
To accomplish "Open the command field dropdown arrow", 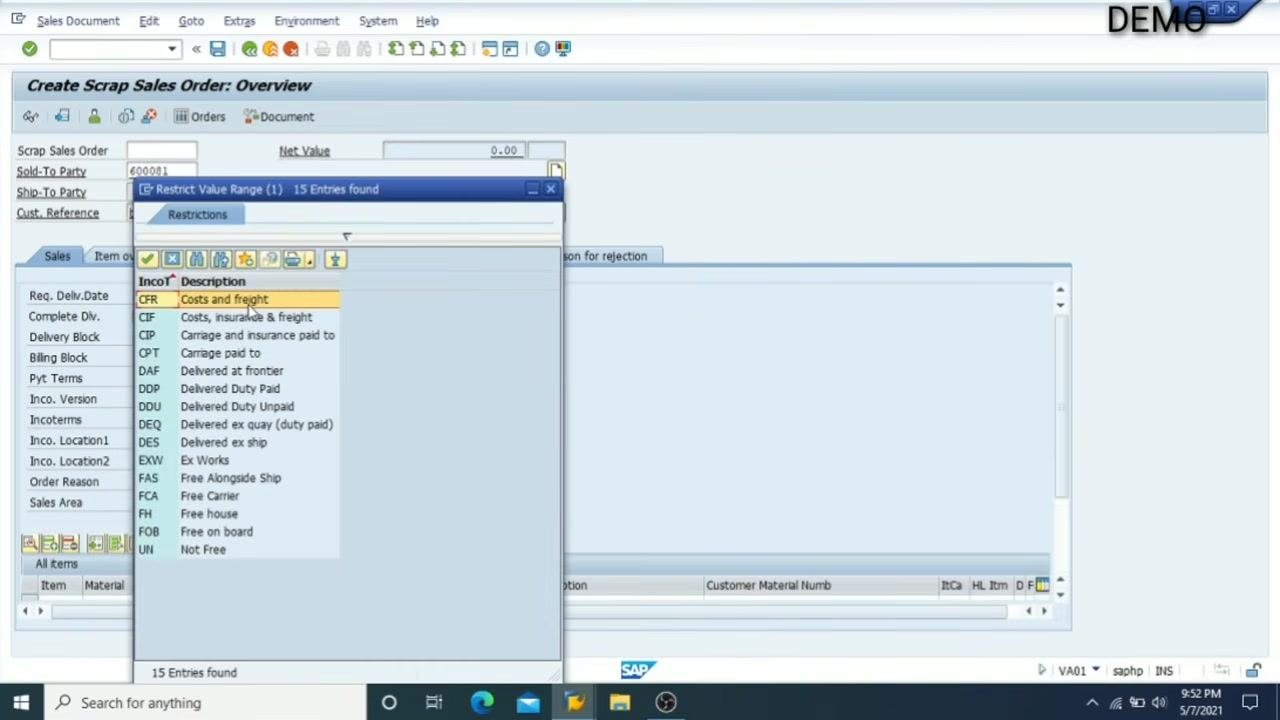I will coord(172,48).
